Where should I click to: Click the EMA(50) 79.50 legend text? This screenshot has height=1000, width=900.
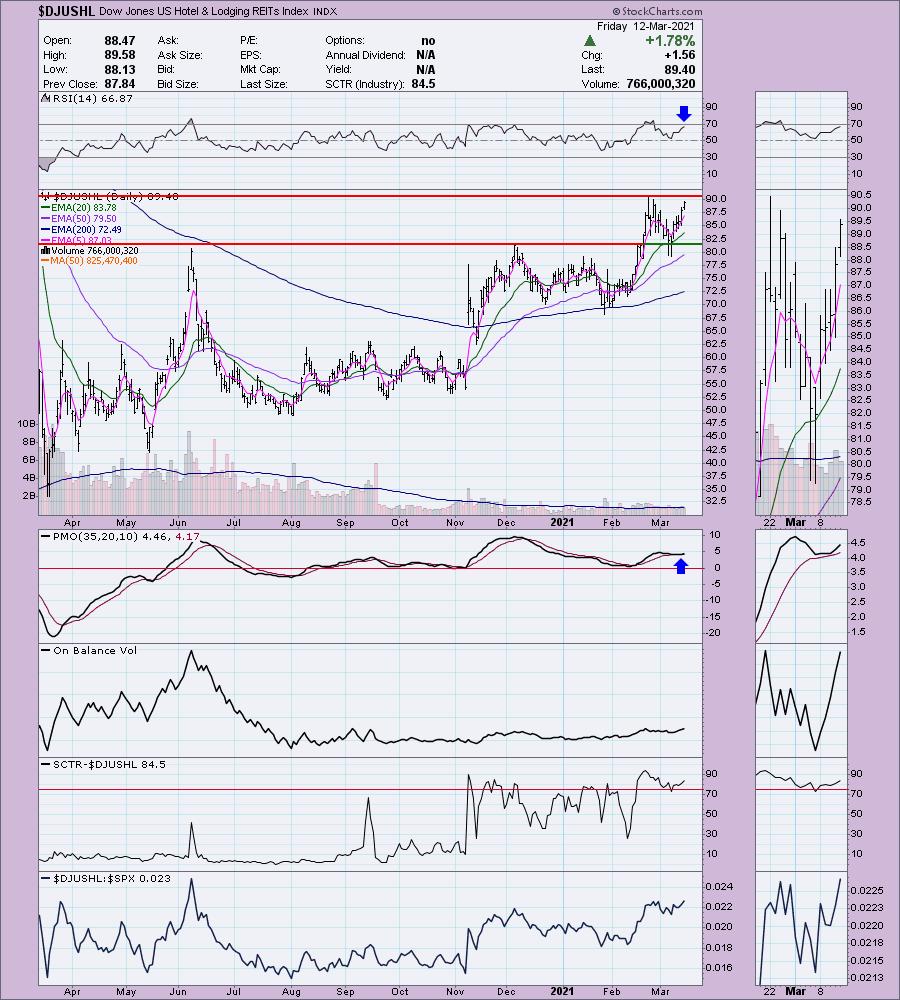coord(84,219)
